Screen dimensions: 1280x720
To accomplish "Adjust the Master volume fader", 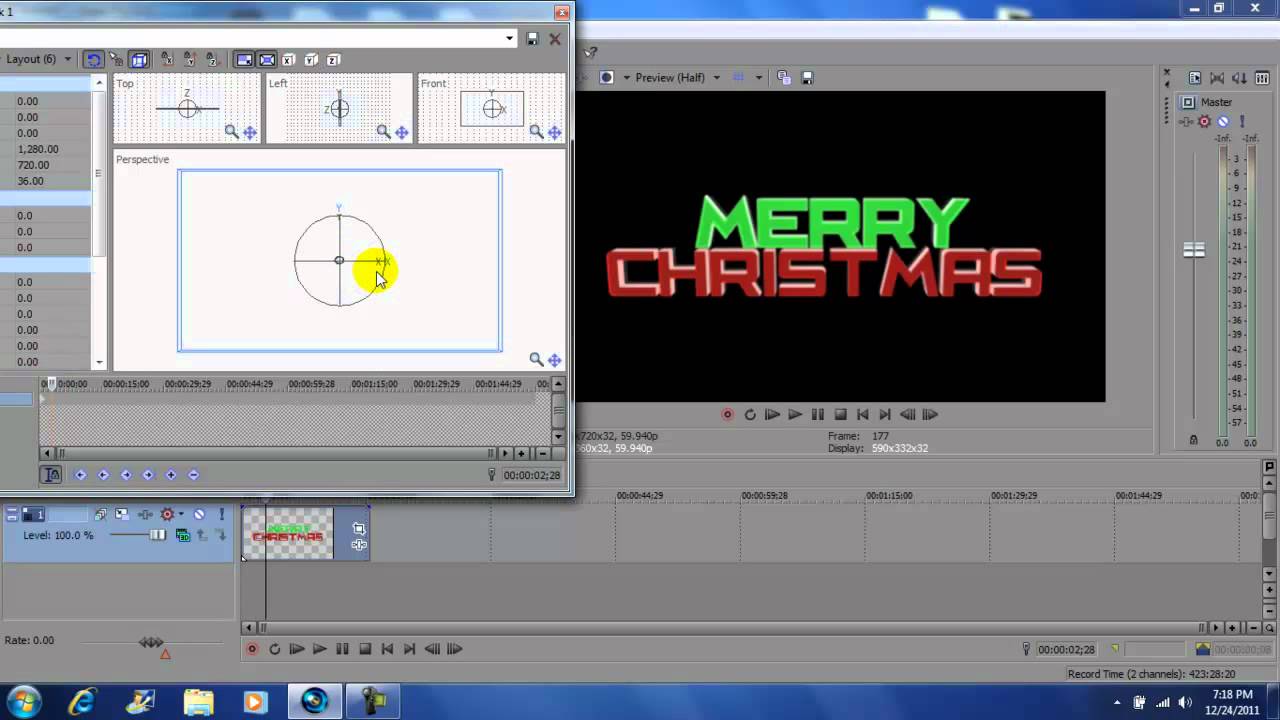I will pos(1194,250).
